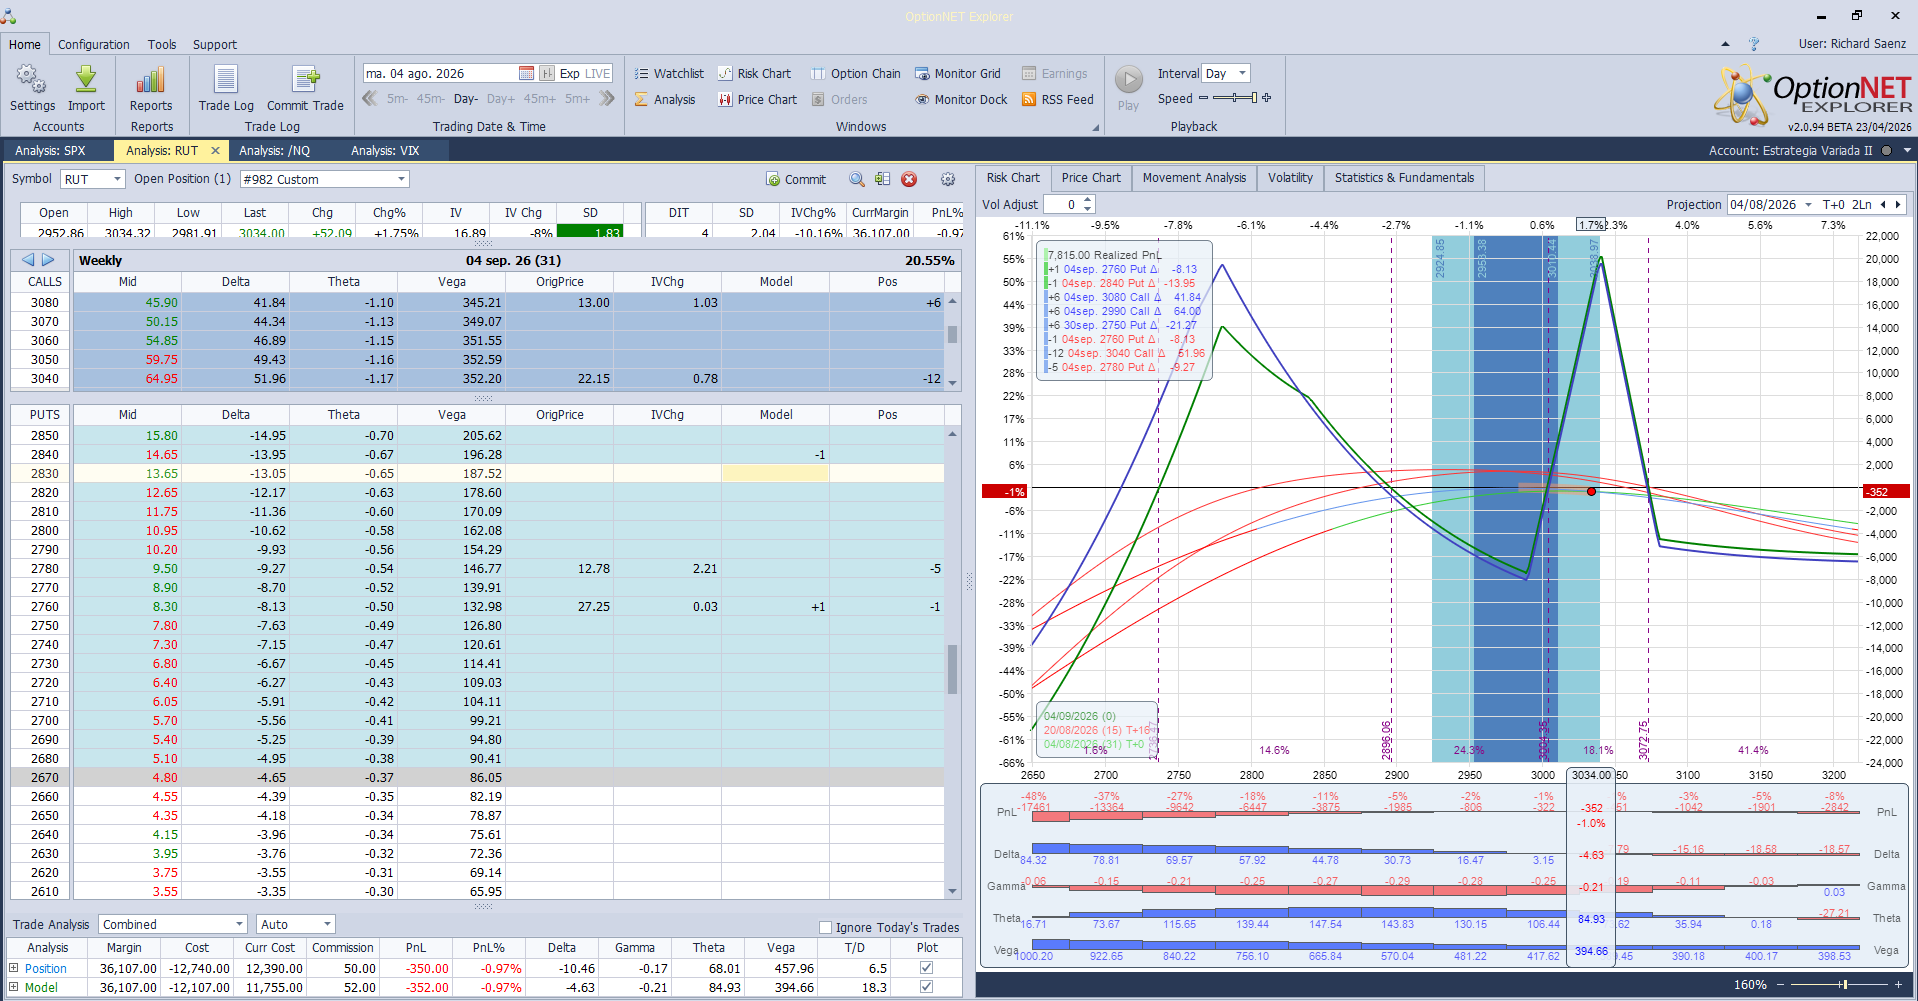Open the Symbol dropdown showing RUT

pyautogui.click(x=92, y=179)
